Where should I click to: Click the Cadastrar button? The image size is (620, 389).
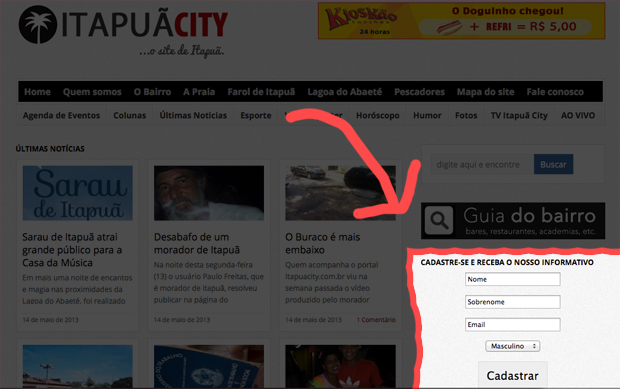(512, 375)
